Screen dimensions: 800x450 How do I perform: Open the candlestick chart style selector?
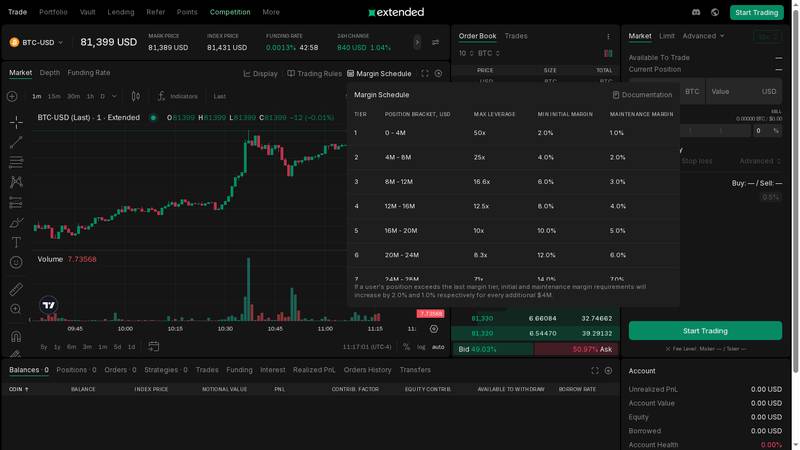click(x=136, y=96)
